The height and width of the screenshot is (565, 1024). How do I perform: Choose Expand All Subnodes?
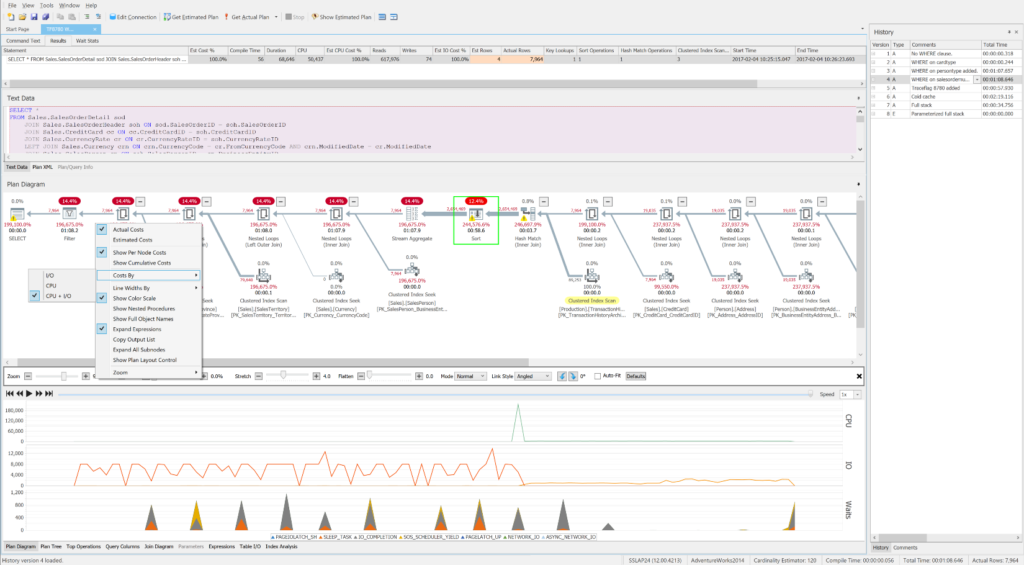(149, 349)
